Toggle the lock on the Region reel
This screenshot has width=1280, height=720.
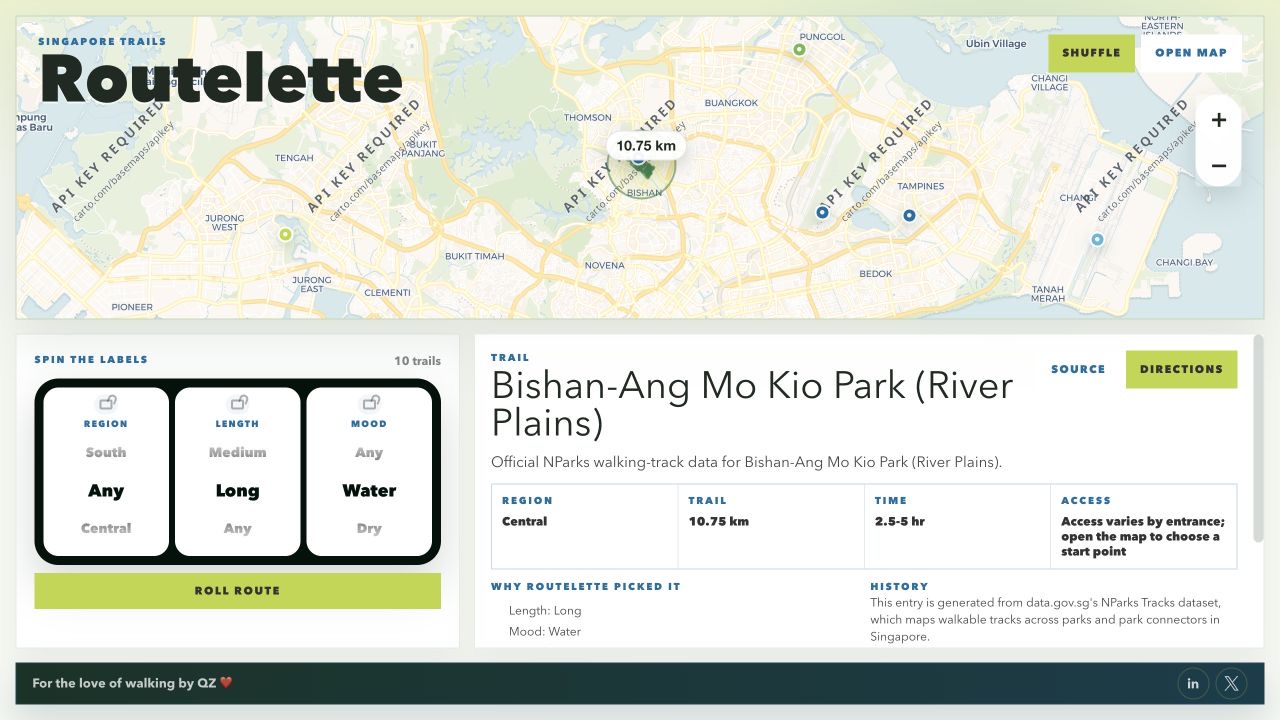(106, 402)
